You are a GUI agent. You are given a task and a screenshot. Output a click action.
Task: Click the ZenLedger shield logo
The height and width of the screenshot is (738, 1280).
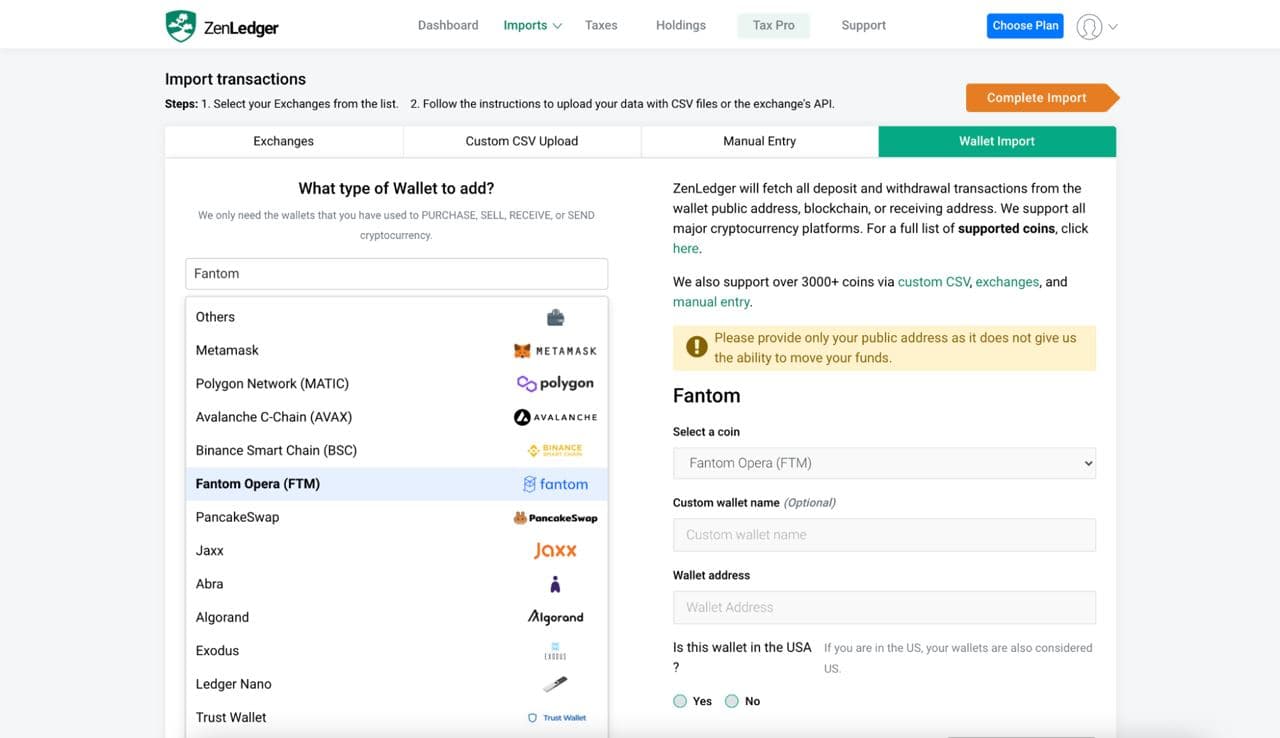pyautogui.click(x=180, y=26)
